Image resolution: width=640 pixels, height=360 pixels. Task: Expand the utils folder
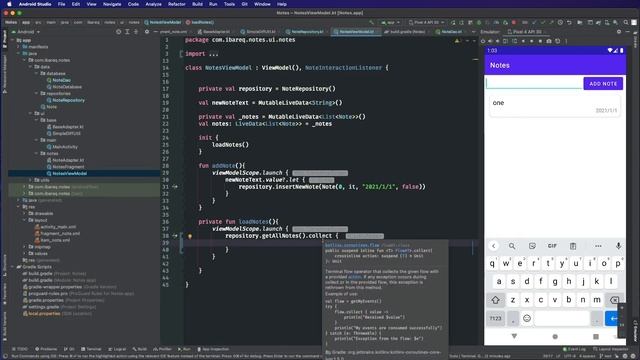pyautogui.click(x=31, y=180)
